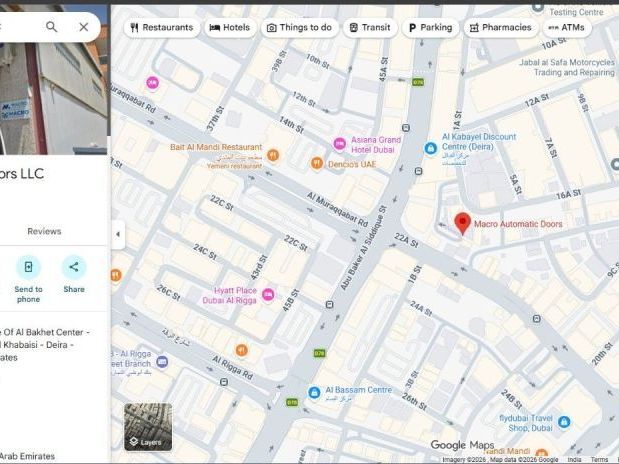Show Parking places on map
This screenshot has height=464, width=619.
430,28
